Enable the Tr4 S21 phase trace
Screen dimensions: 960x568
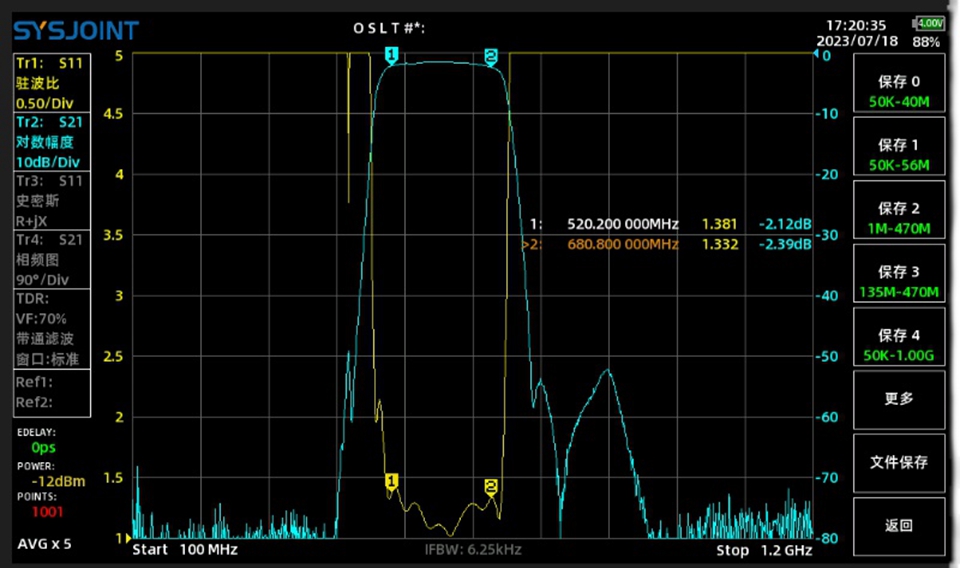pyautogui.click(x=51, y=259)
